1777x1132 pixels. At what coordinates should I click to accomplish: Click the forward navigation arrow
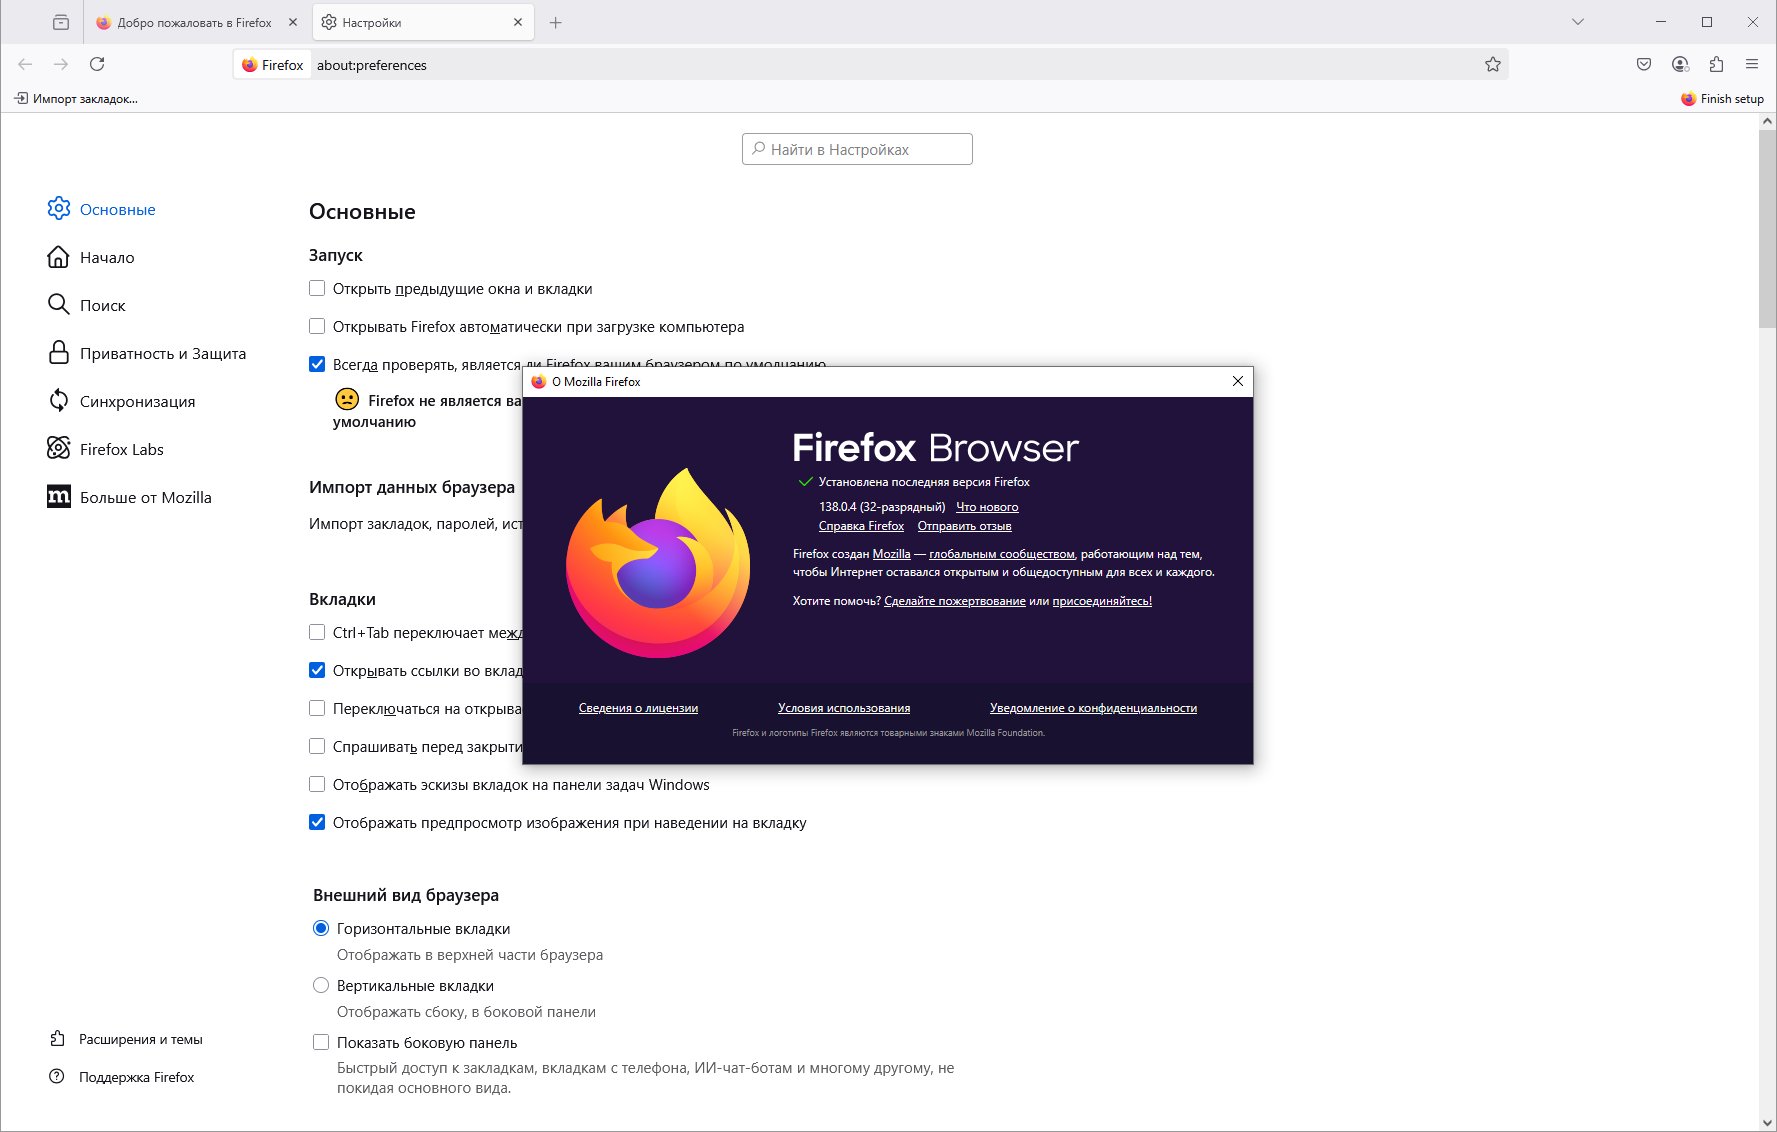(61, 64)
